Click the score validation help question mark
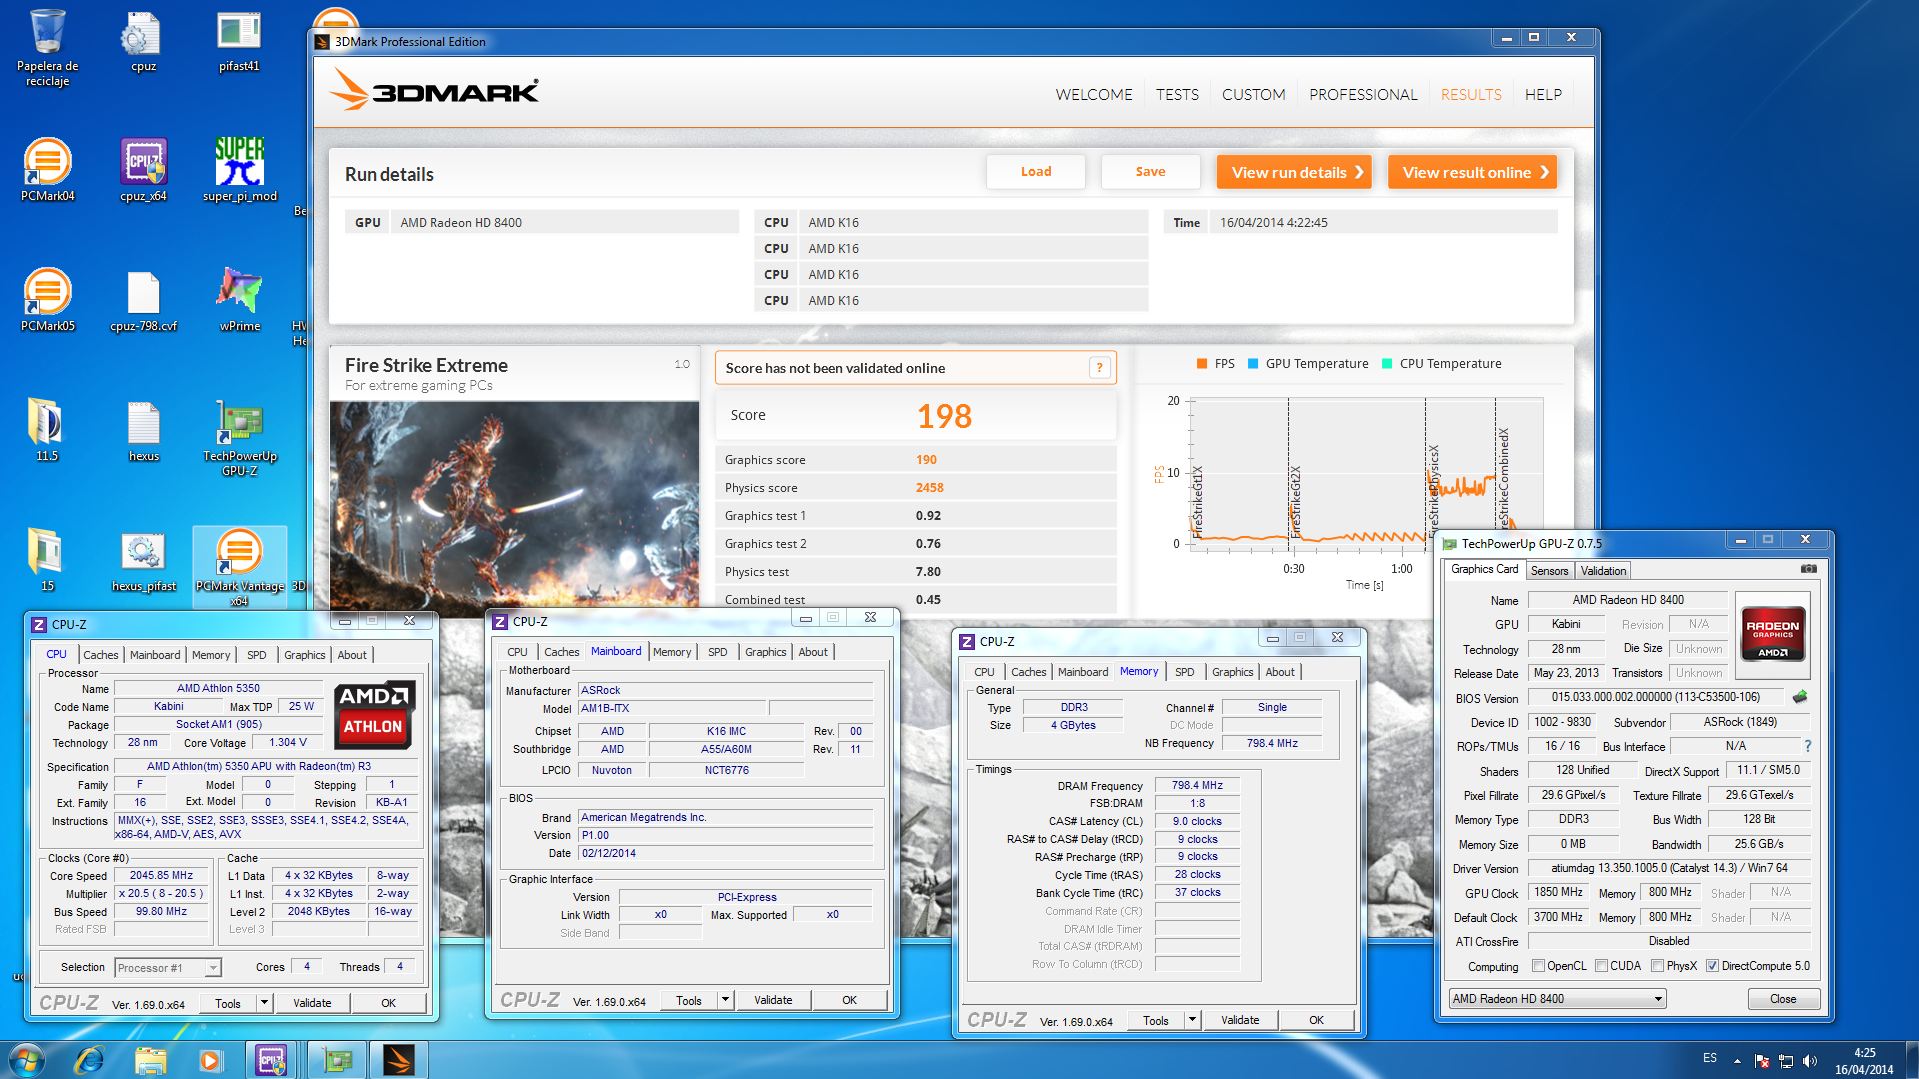This screenshot has width=1919, height=1079. point(1099,368)
